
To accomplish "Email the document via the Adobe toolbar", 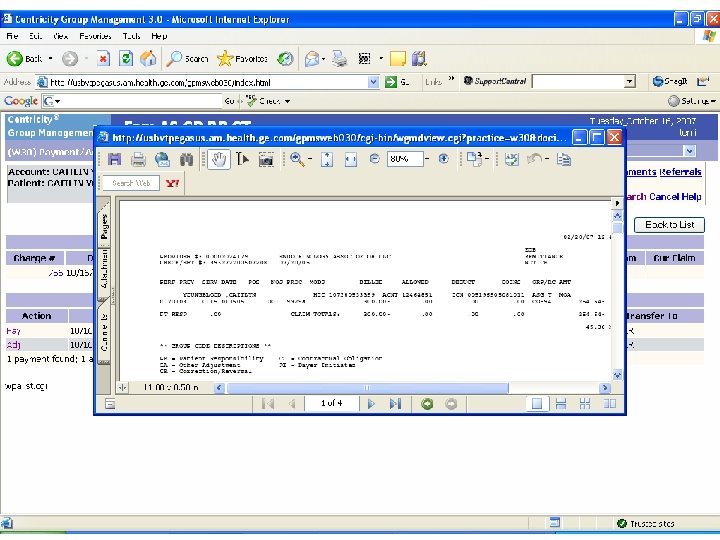I will (x=162, y=159).
